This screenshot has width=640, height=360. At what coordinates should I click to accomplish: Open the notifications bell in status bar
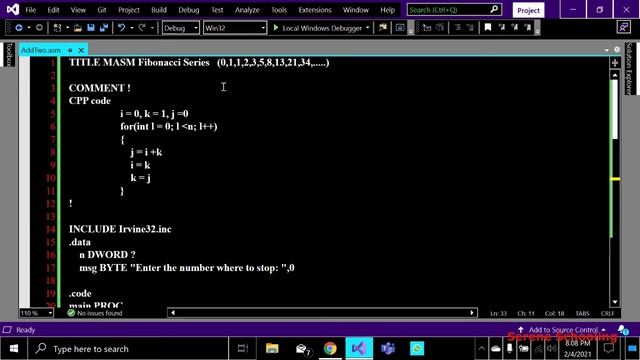point(622,330)
